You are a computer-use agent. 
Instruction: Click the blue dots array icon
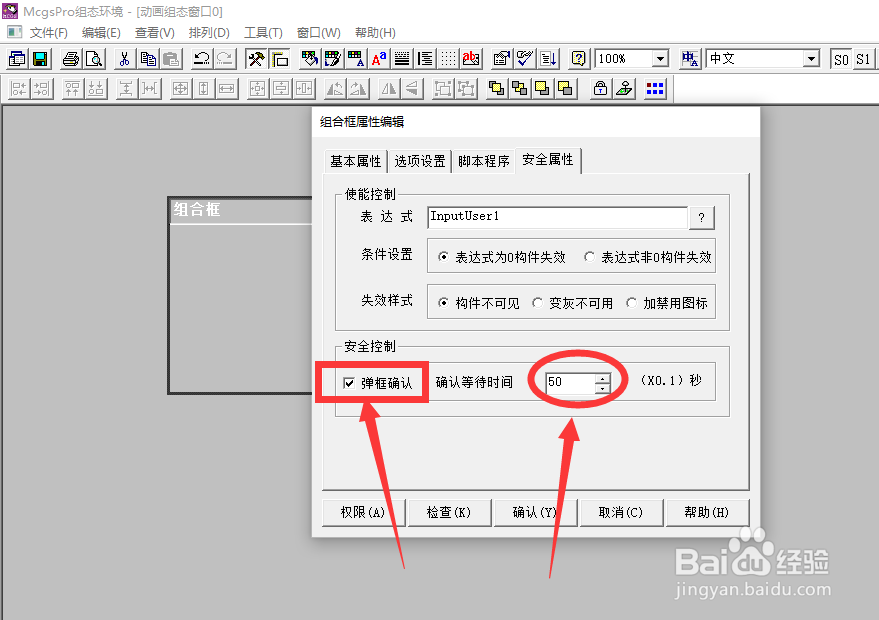(655, 89)
